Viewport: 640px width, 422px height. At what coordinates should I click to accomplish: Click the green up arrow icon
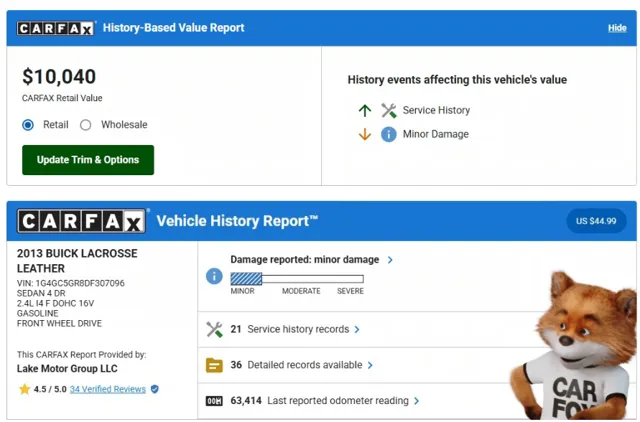pos(364,110)
